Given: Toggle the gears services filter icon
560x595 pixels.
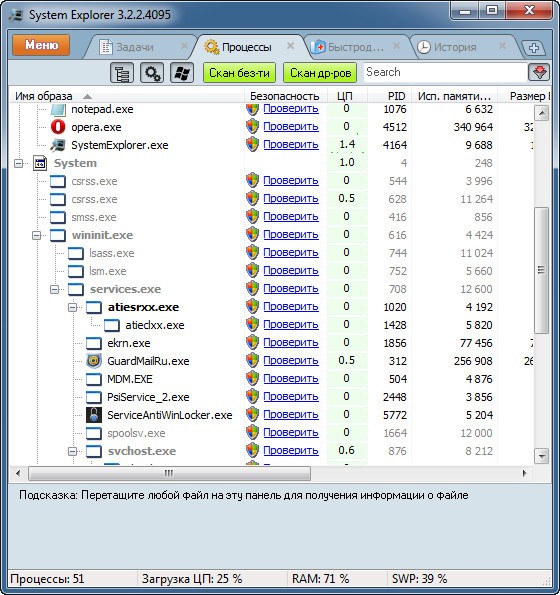Looking at the screenshot, I should pyautogui.click(x=152, y=72).
